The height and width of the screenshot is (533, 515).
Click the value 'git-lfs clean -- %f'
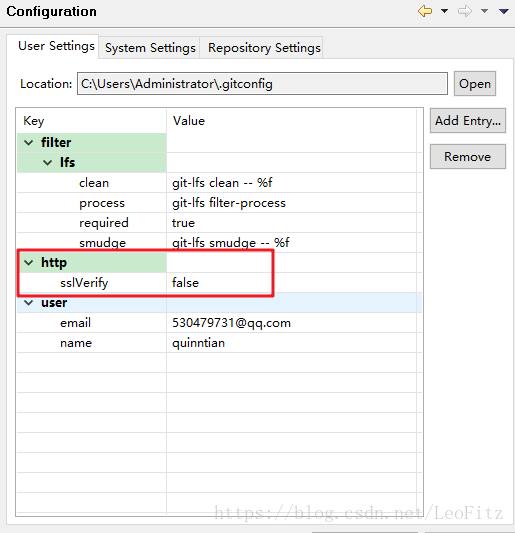pos(222,183)
